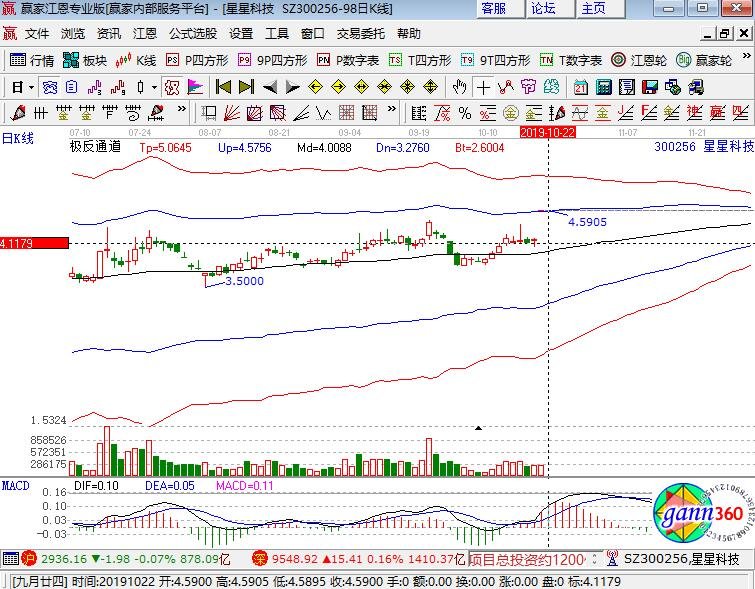The height and width of the screenshot is (589, 755).
Task: Select the fan lines drawing tool
Action: tap(232, 114)
